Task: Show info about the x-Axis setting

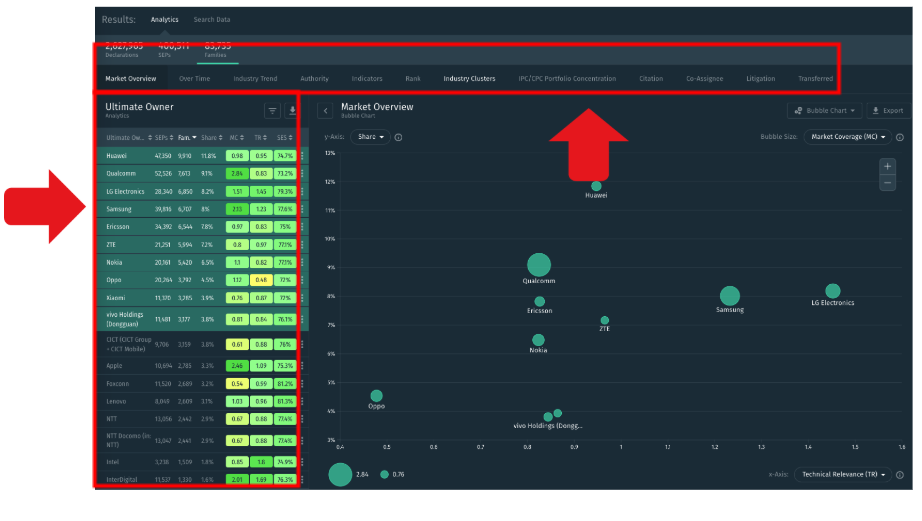Action: 900,475
